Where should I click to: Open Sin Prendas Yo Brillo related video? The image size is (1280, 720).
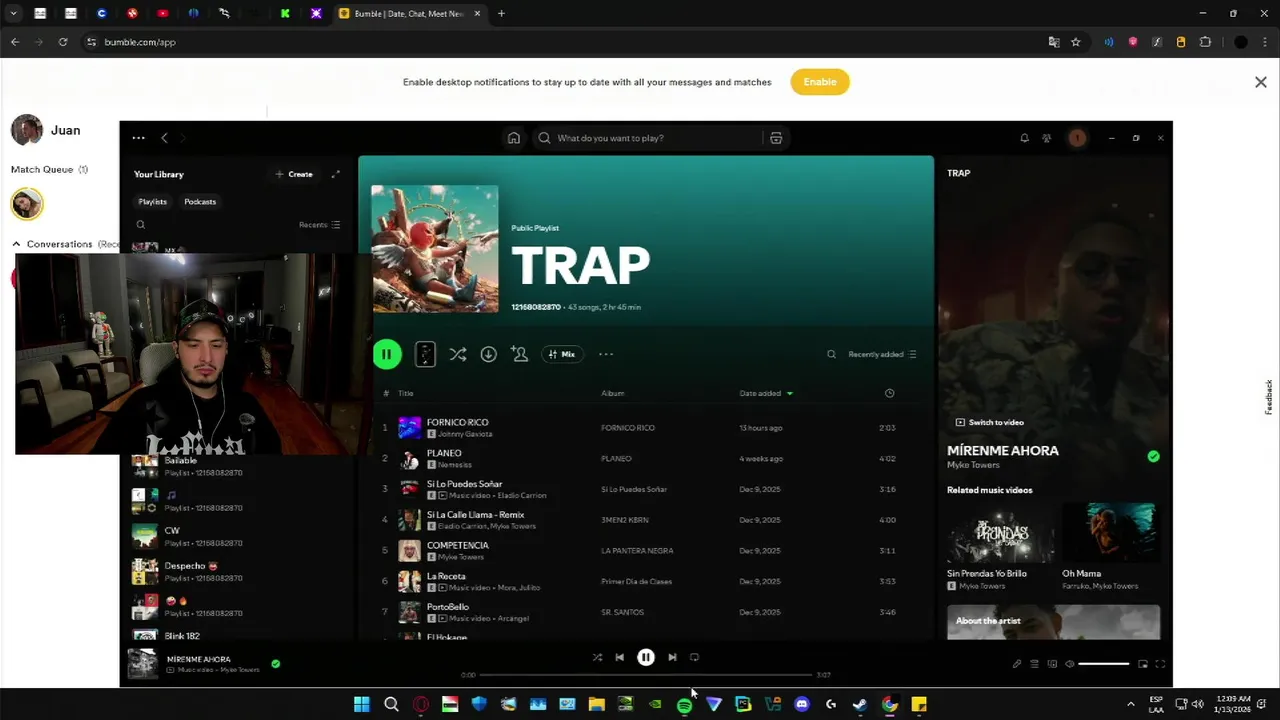click(1001, 546)
